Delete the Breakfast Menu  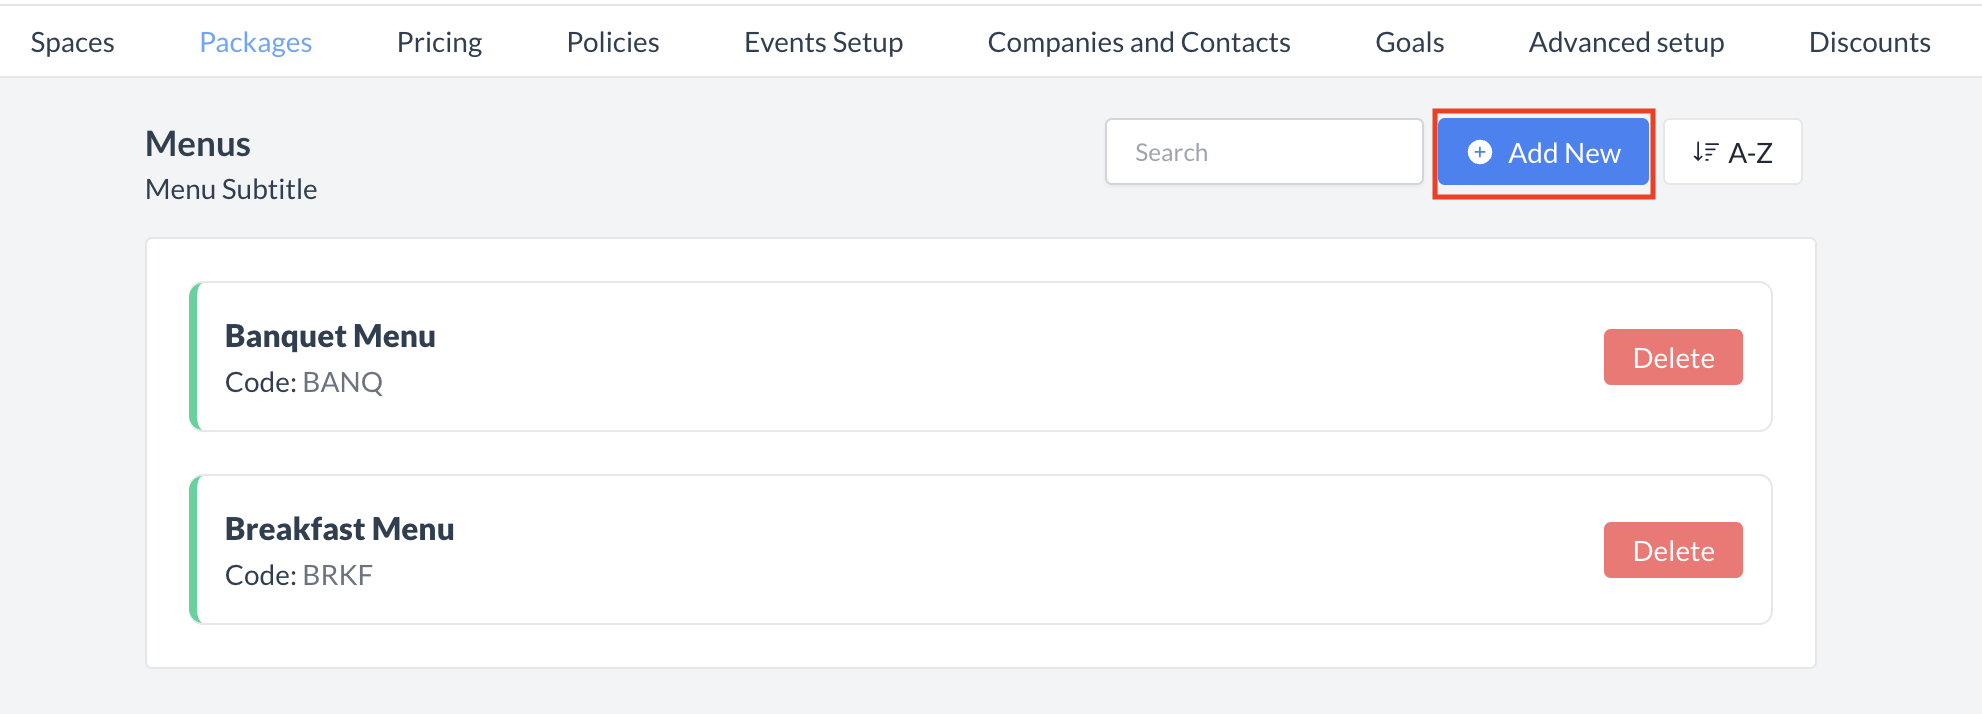point(1672,550)
